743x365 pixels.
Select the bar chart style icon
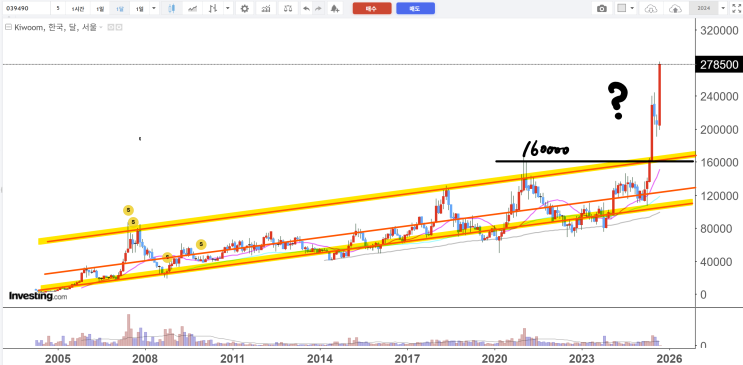point(214,9)
